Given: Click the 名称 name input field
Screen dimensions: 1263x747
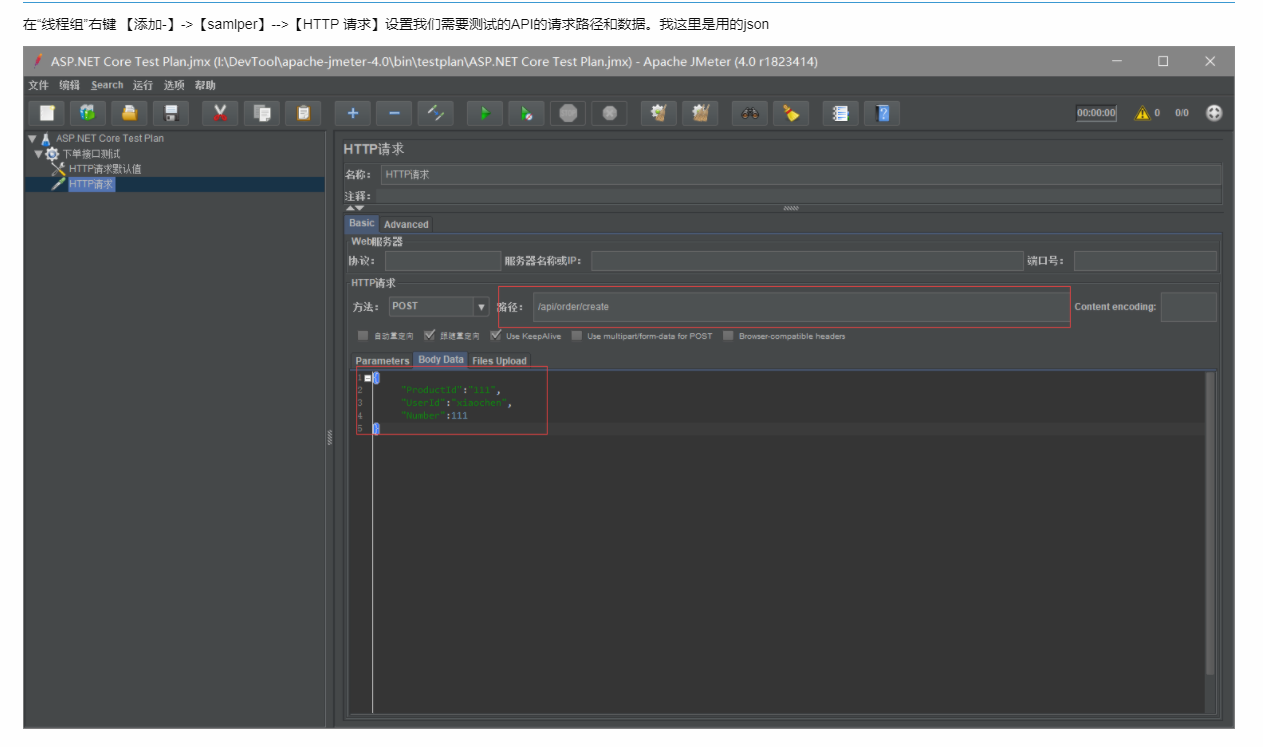Looking at the screenshot, I should pos(801,175).
